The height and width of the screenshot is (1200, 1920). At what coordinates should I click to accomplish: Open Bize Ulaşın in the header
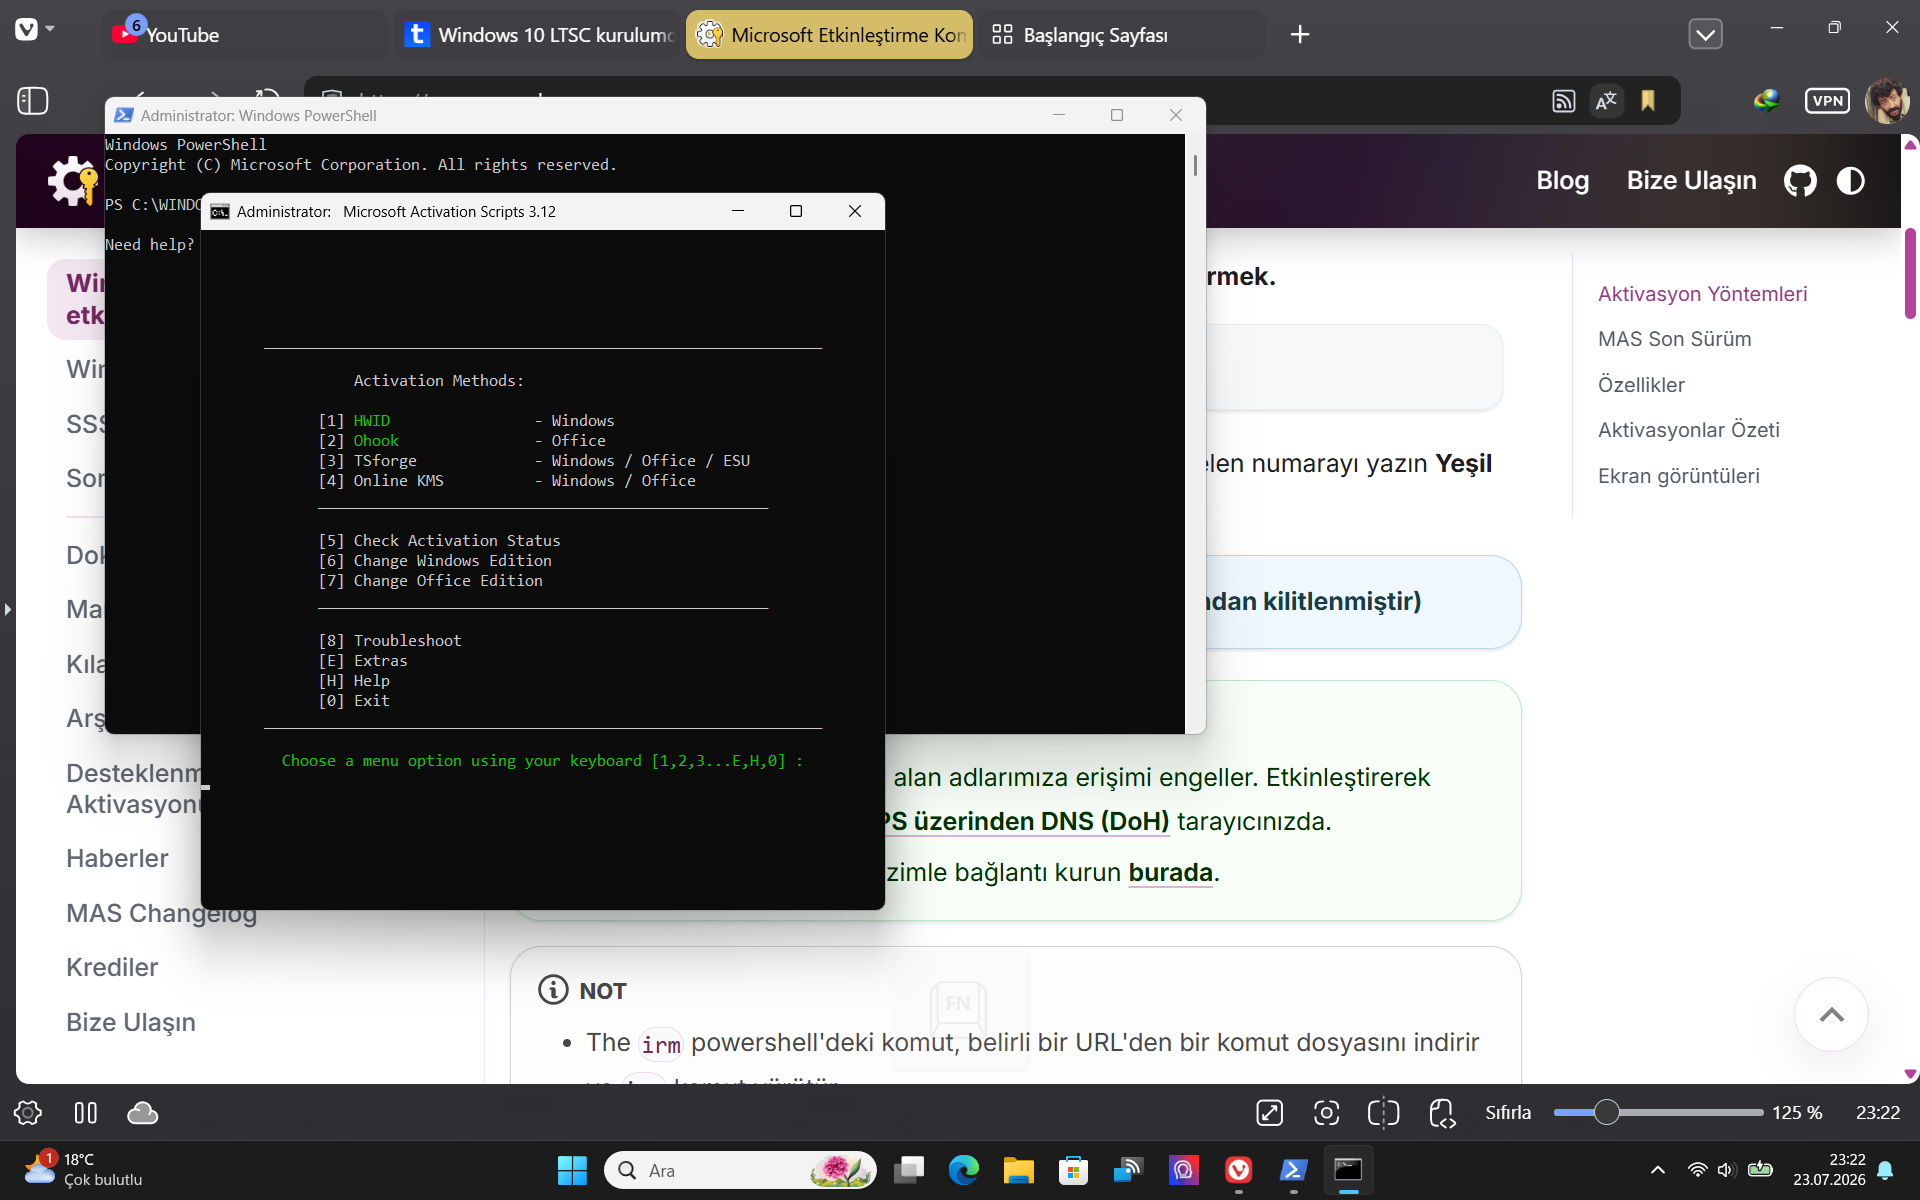[1691, 180]
